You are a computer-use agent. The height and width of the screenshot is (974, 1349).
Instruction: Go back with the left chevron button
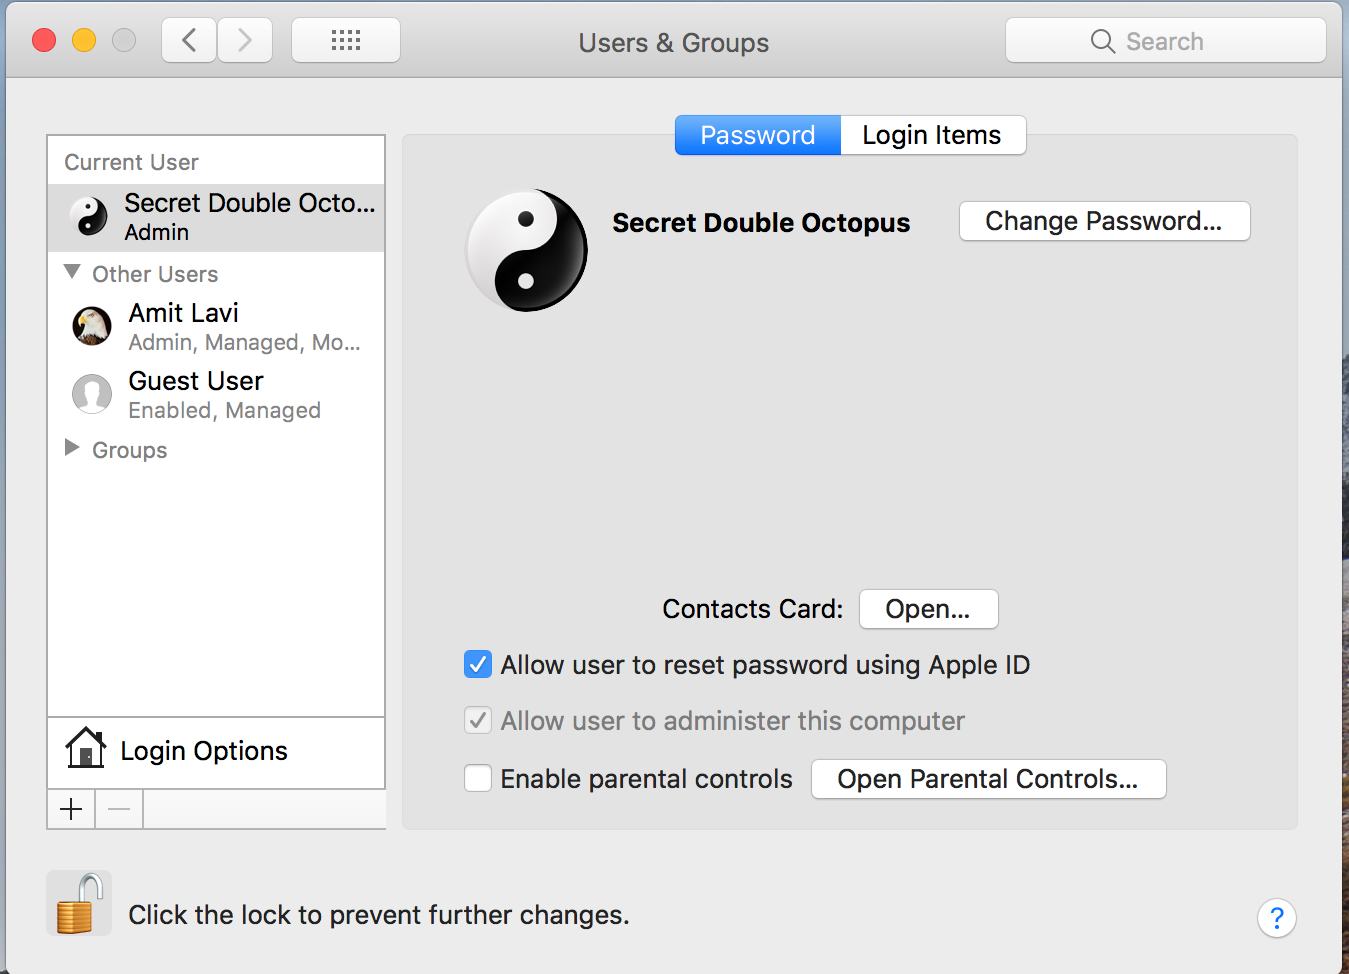click(x=189, y=41)
